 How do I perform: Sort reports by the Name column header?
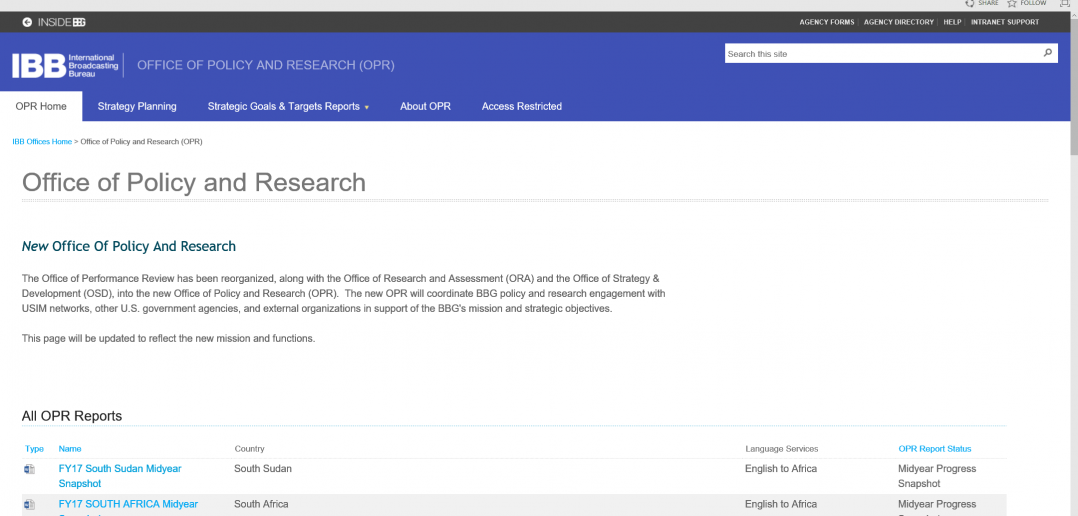[70, 449]
